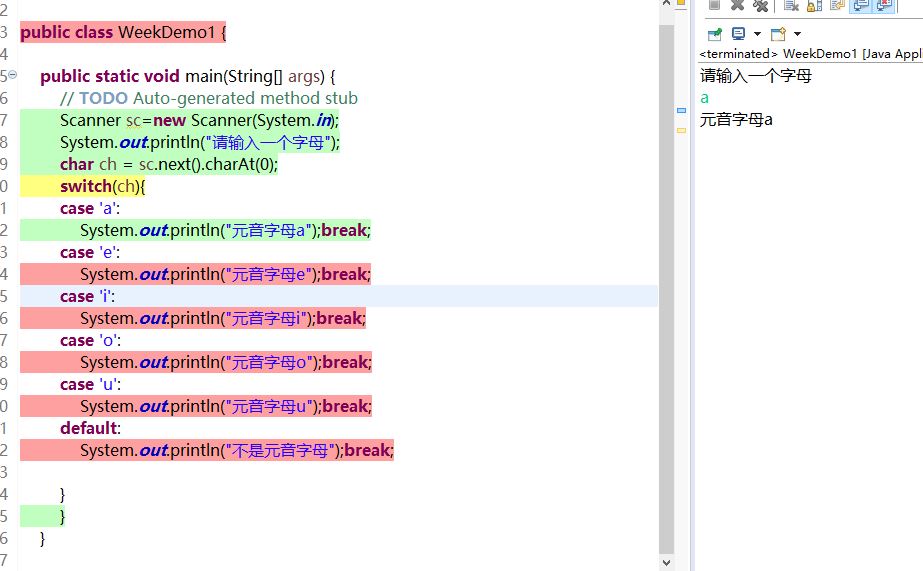
Task: Click the println '请输入一个字母' code line
Action: [x=200, y=142]
